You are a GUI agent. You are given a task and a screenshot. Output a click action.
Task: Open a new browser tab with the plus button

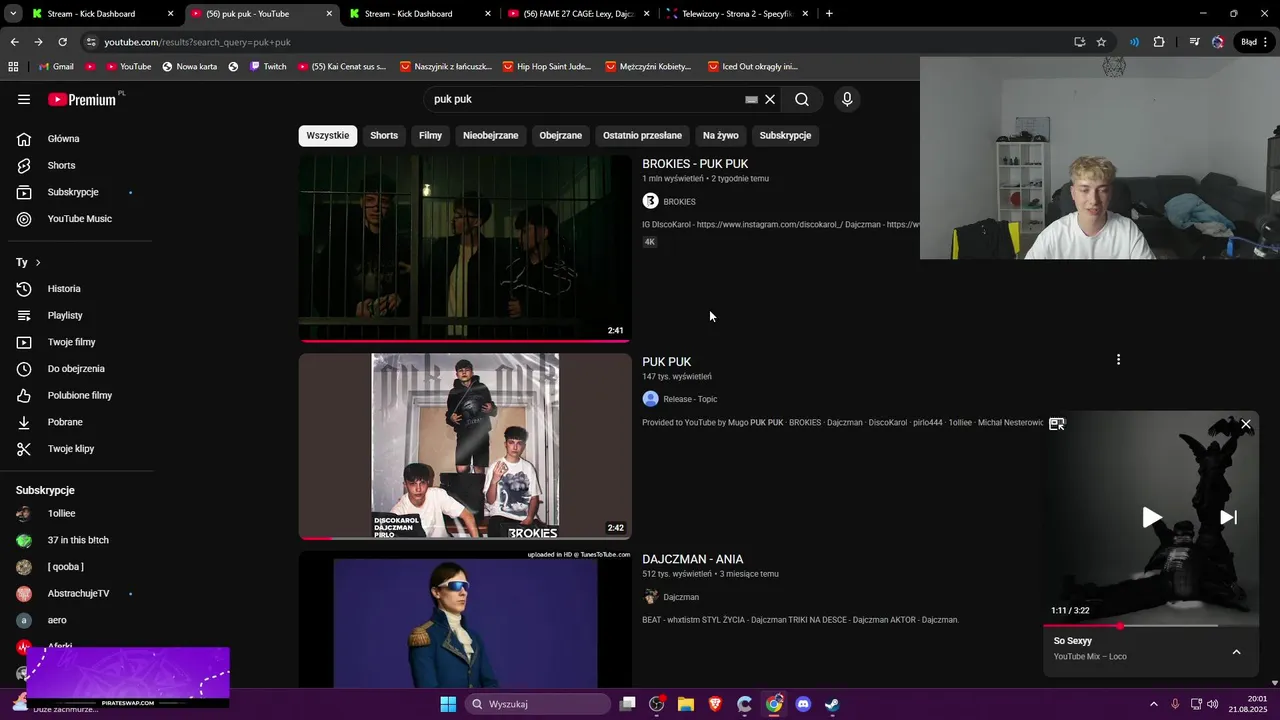pos(829,14)
